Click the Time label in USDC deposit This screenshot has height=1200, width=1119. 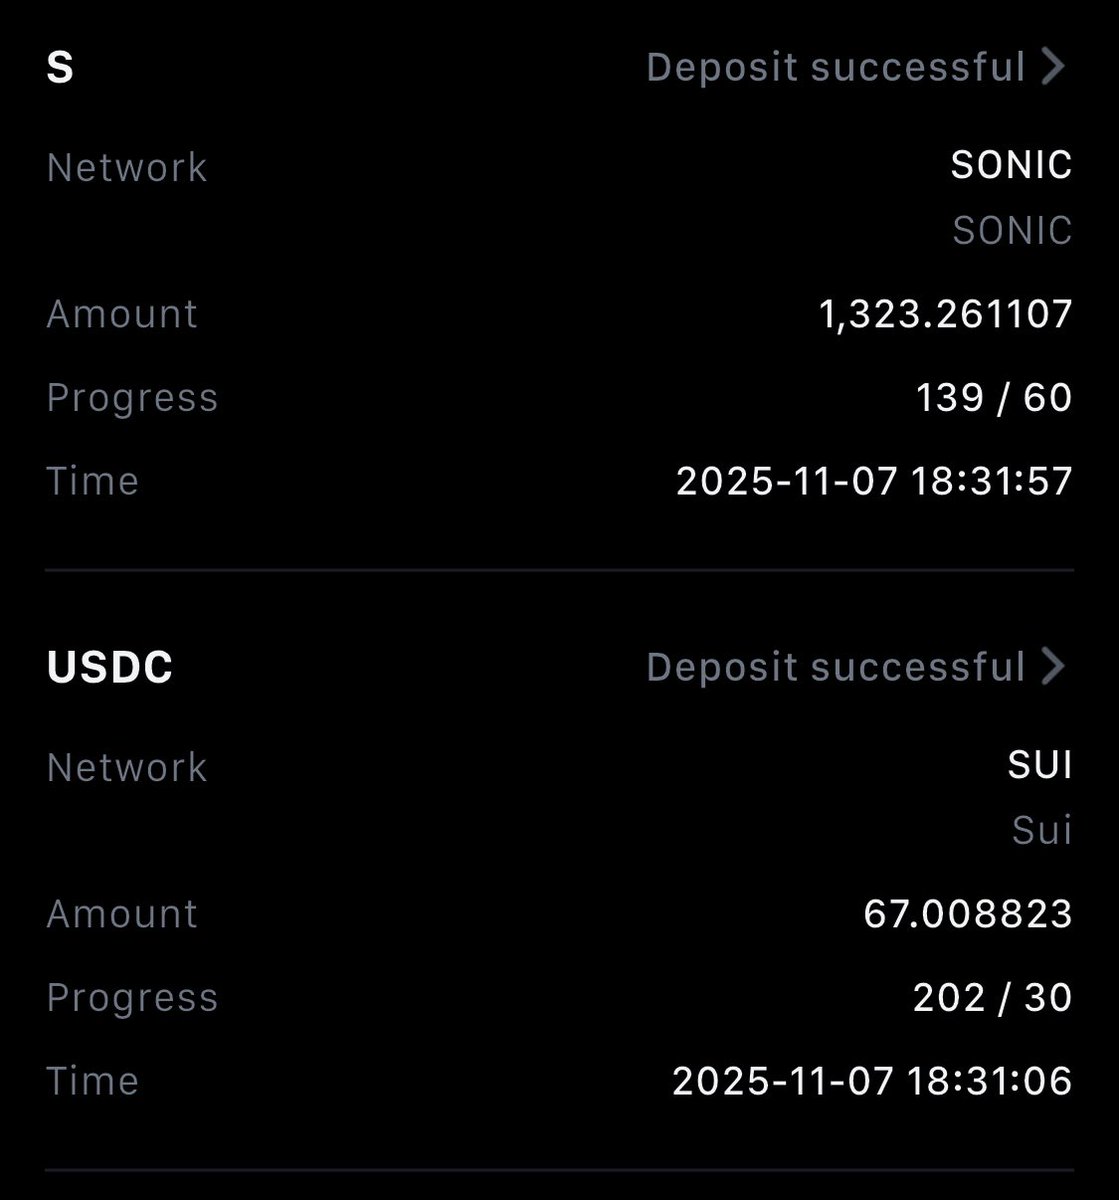click(92, 1082)
